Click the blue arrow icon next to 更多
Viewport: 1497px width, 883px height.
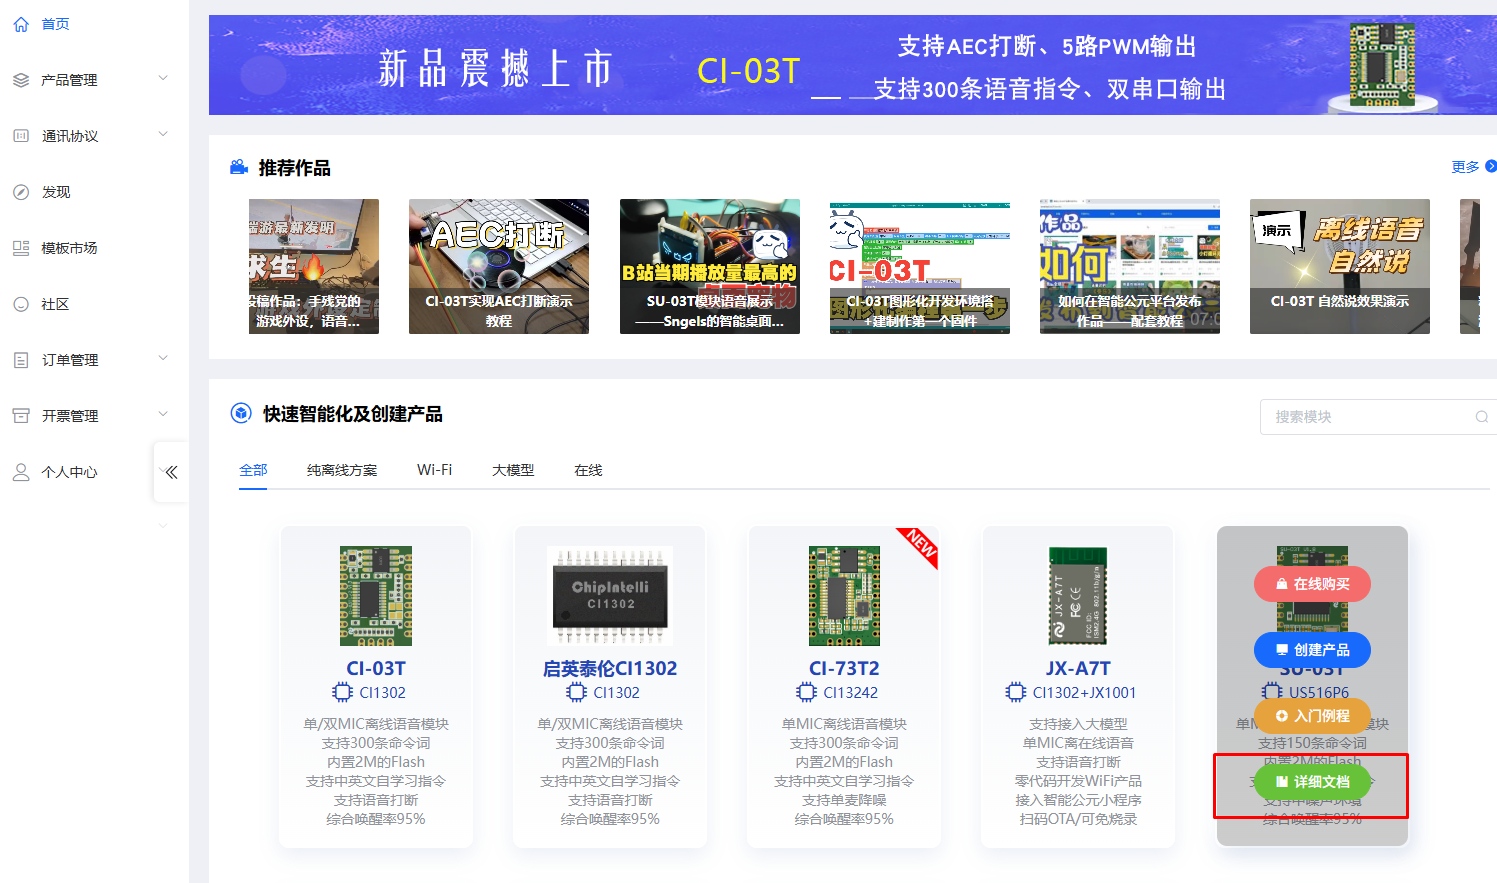coord(1491,166)
